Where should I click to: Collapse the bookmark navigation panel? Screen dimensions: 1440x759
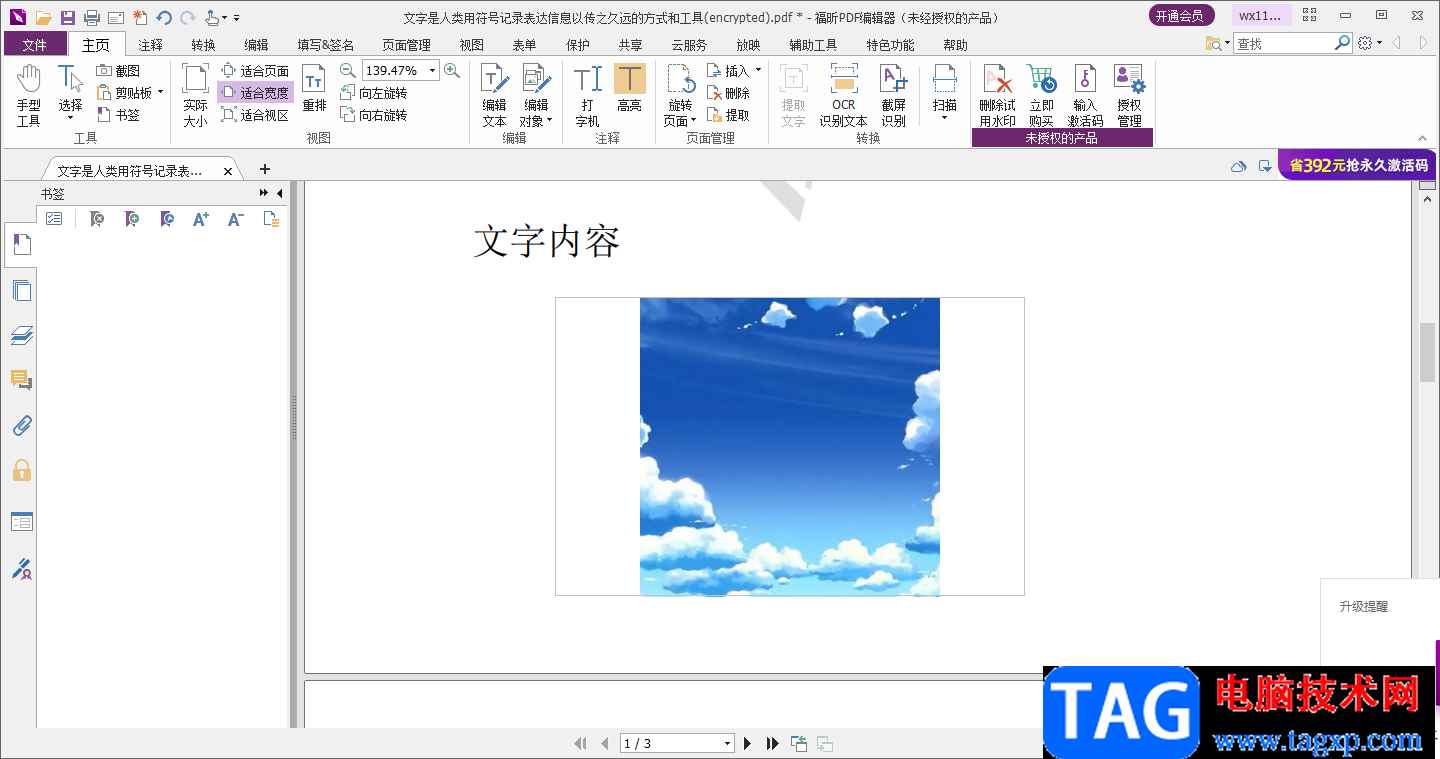[x=279, y=193]
